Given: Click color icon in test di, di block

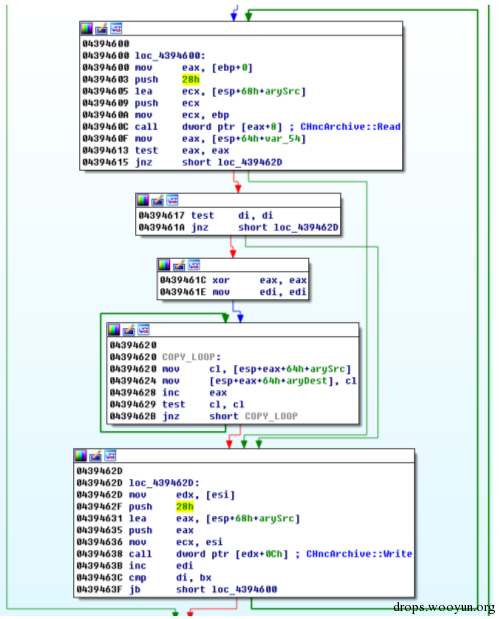Looking at the screenshot, I should point(143,200).
